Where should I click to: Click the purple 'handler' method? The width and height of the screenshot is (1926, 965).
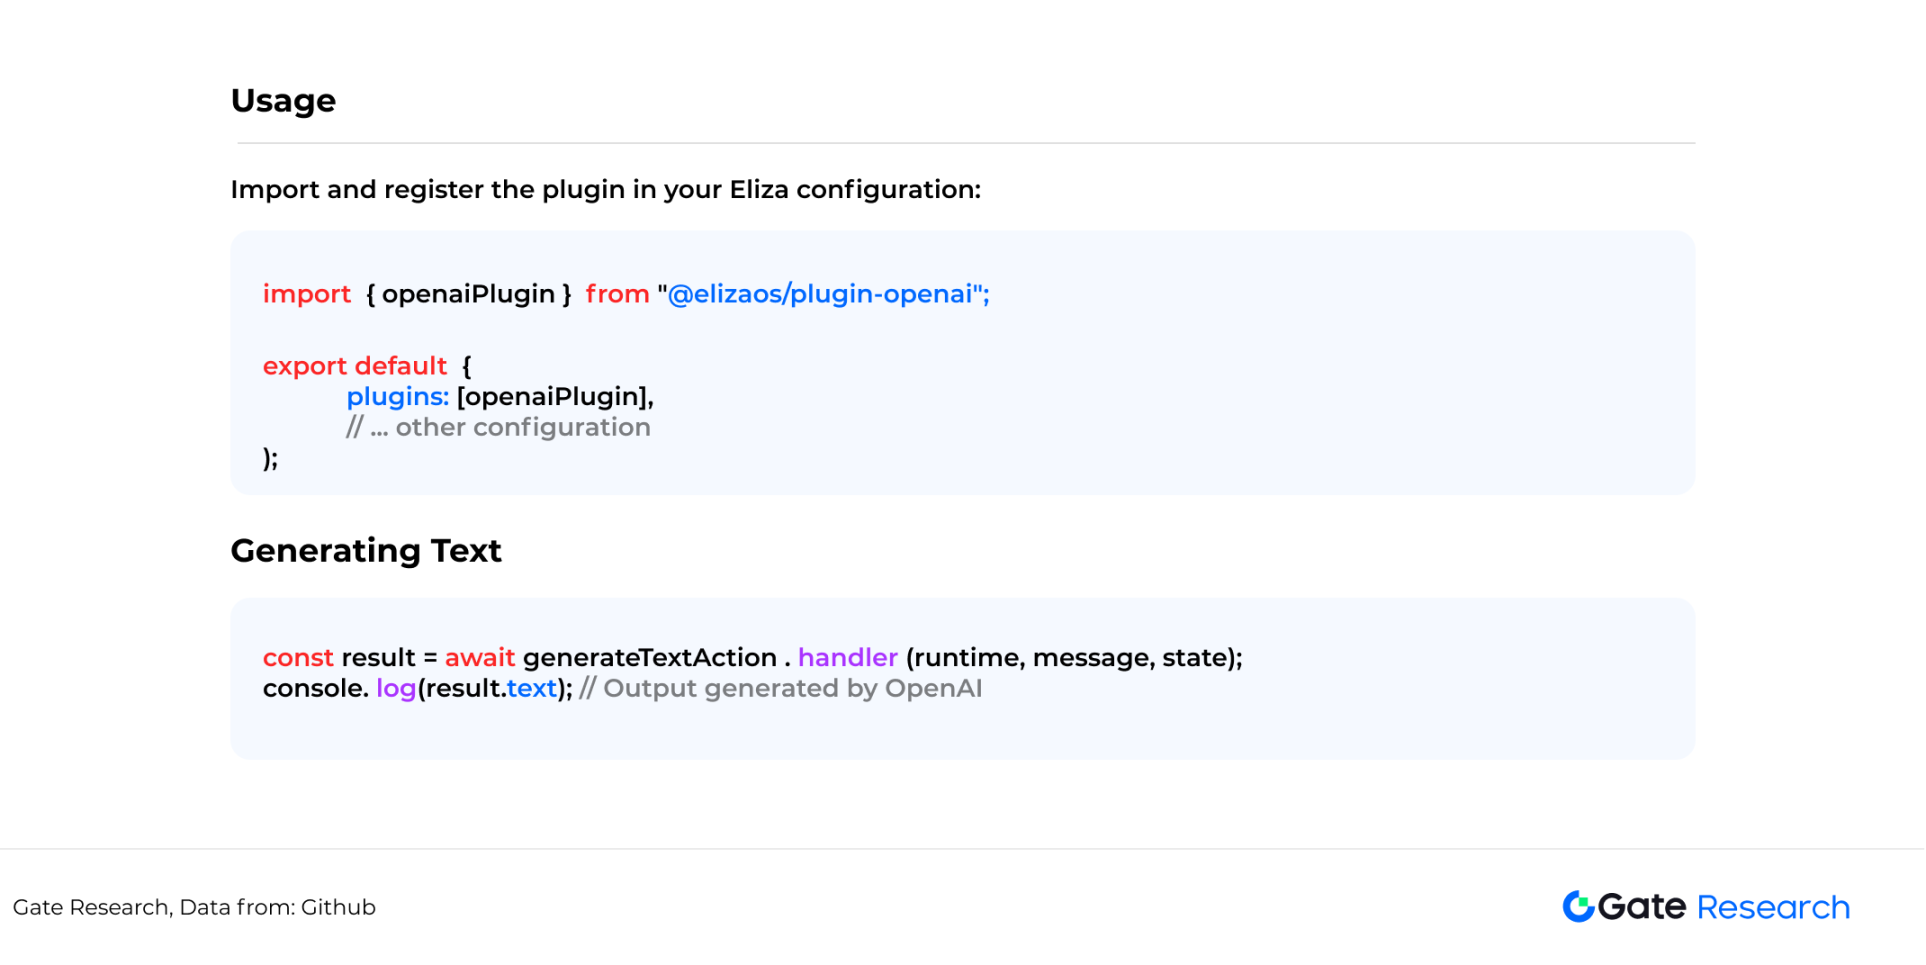pos(848,658)
